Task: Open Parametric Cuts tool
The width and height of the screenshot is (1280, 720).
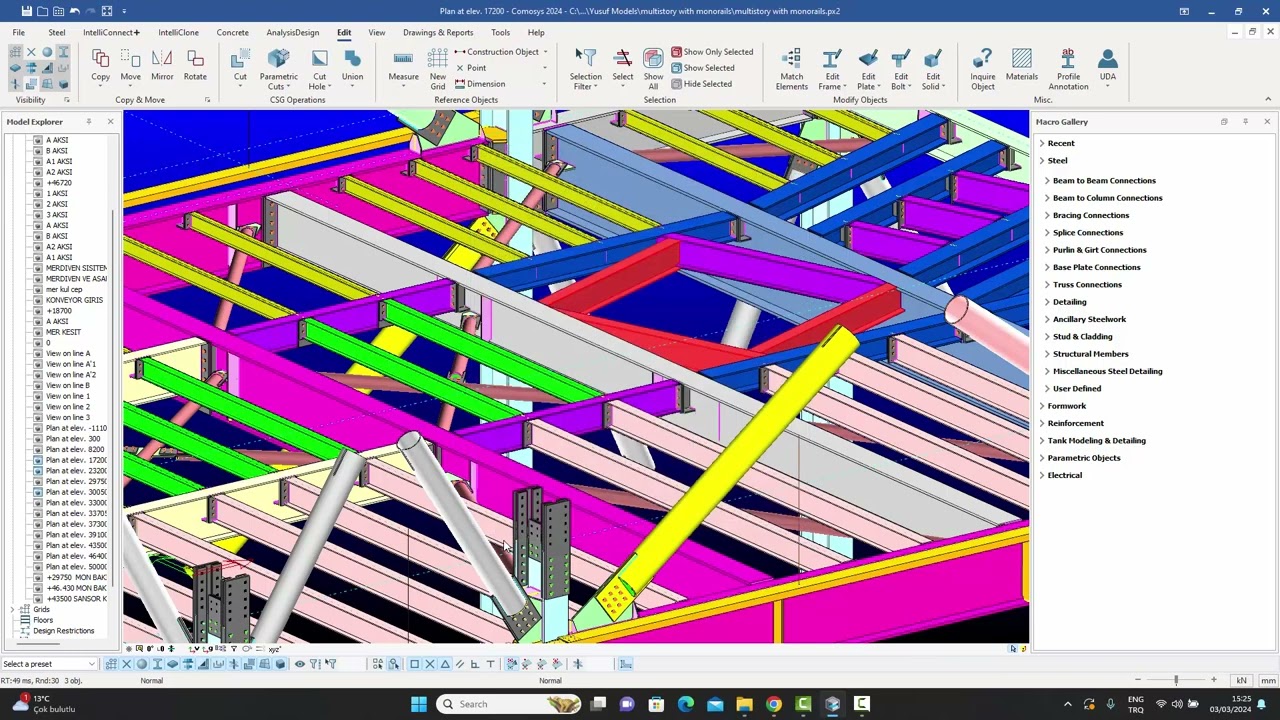Action: 279,69
